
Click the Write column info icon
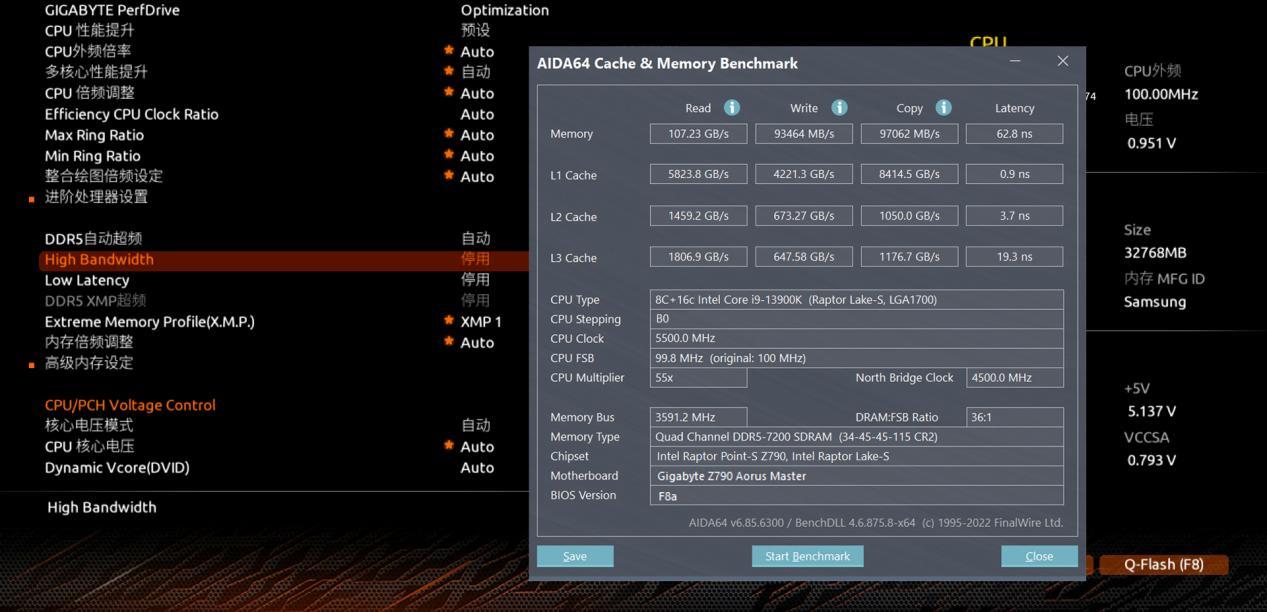839,107
